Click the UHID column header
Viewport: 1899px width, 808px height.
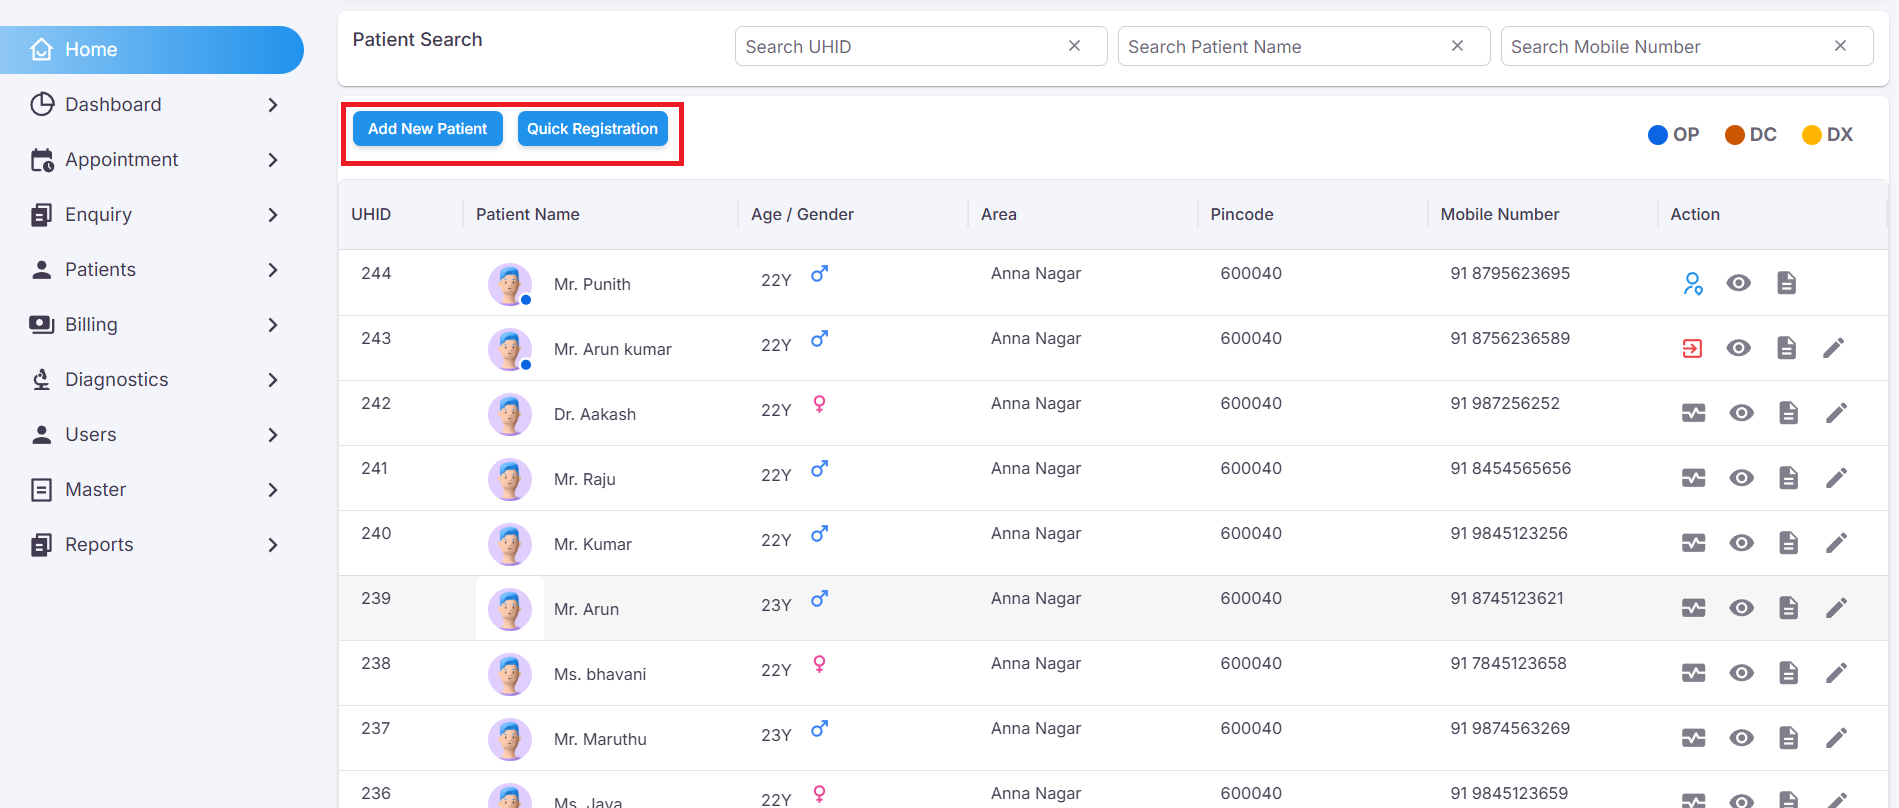click(x=371, y=214)
